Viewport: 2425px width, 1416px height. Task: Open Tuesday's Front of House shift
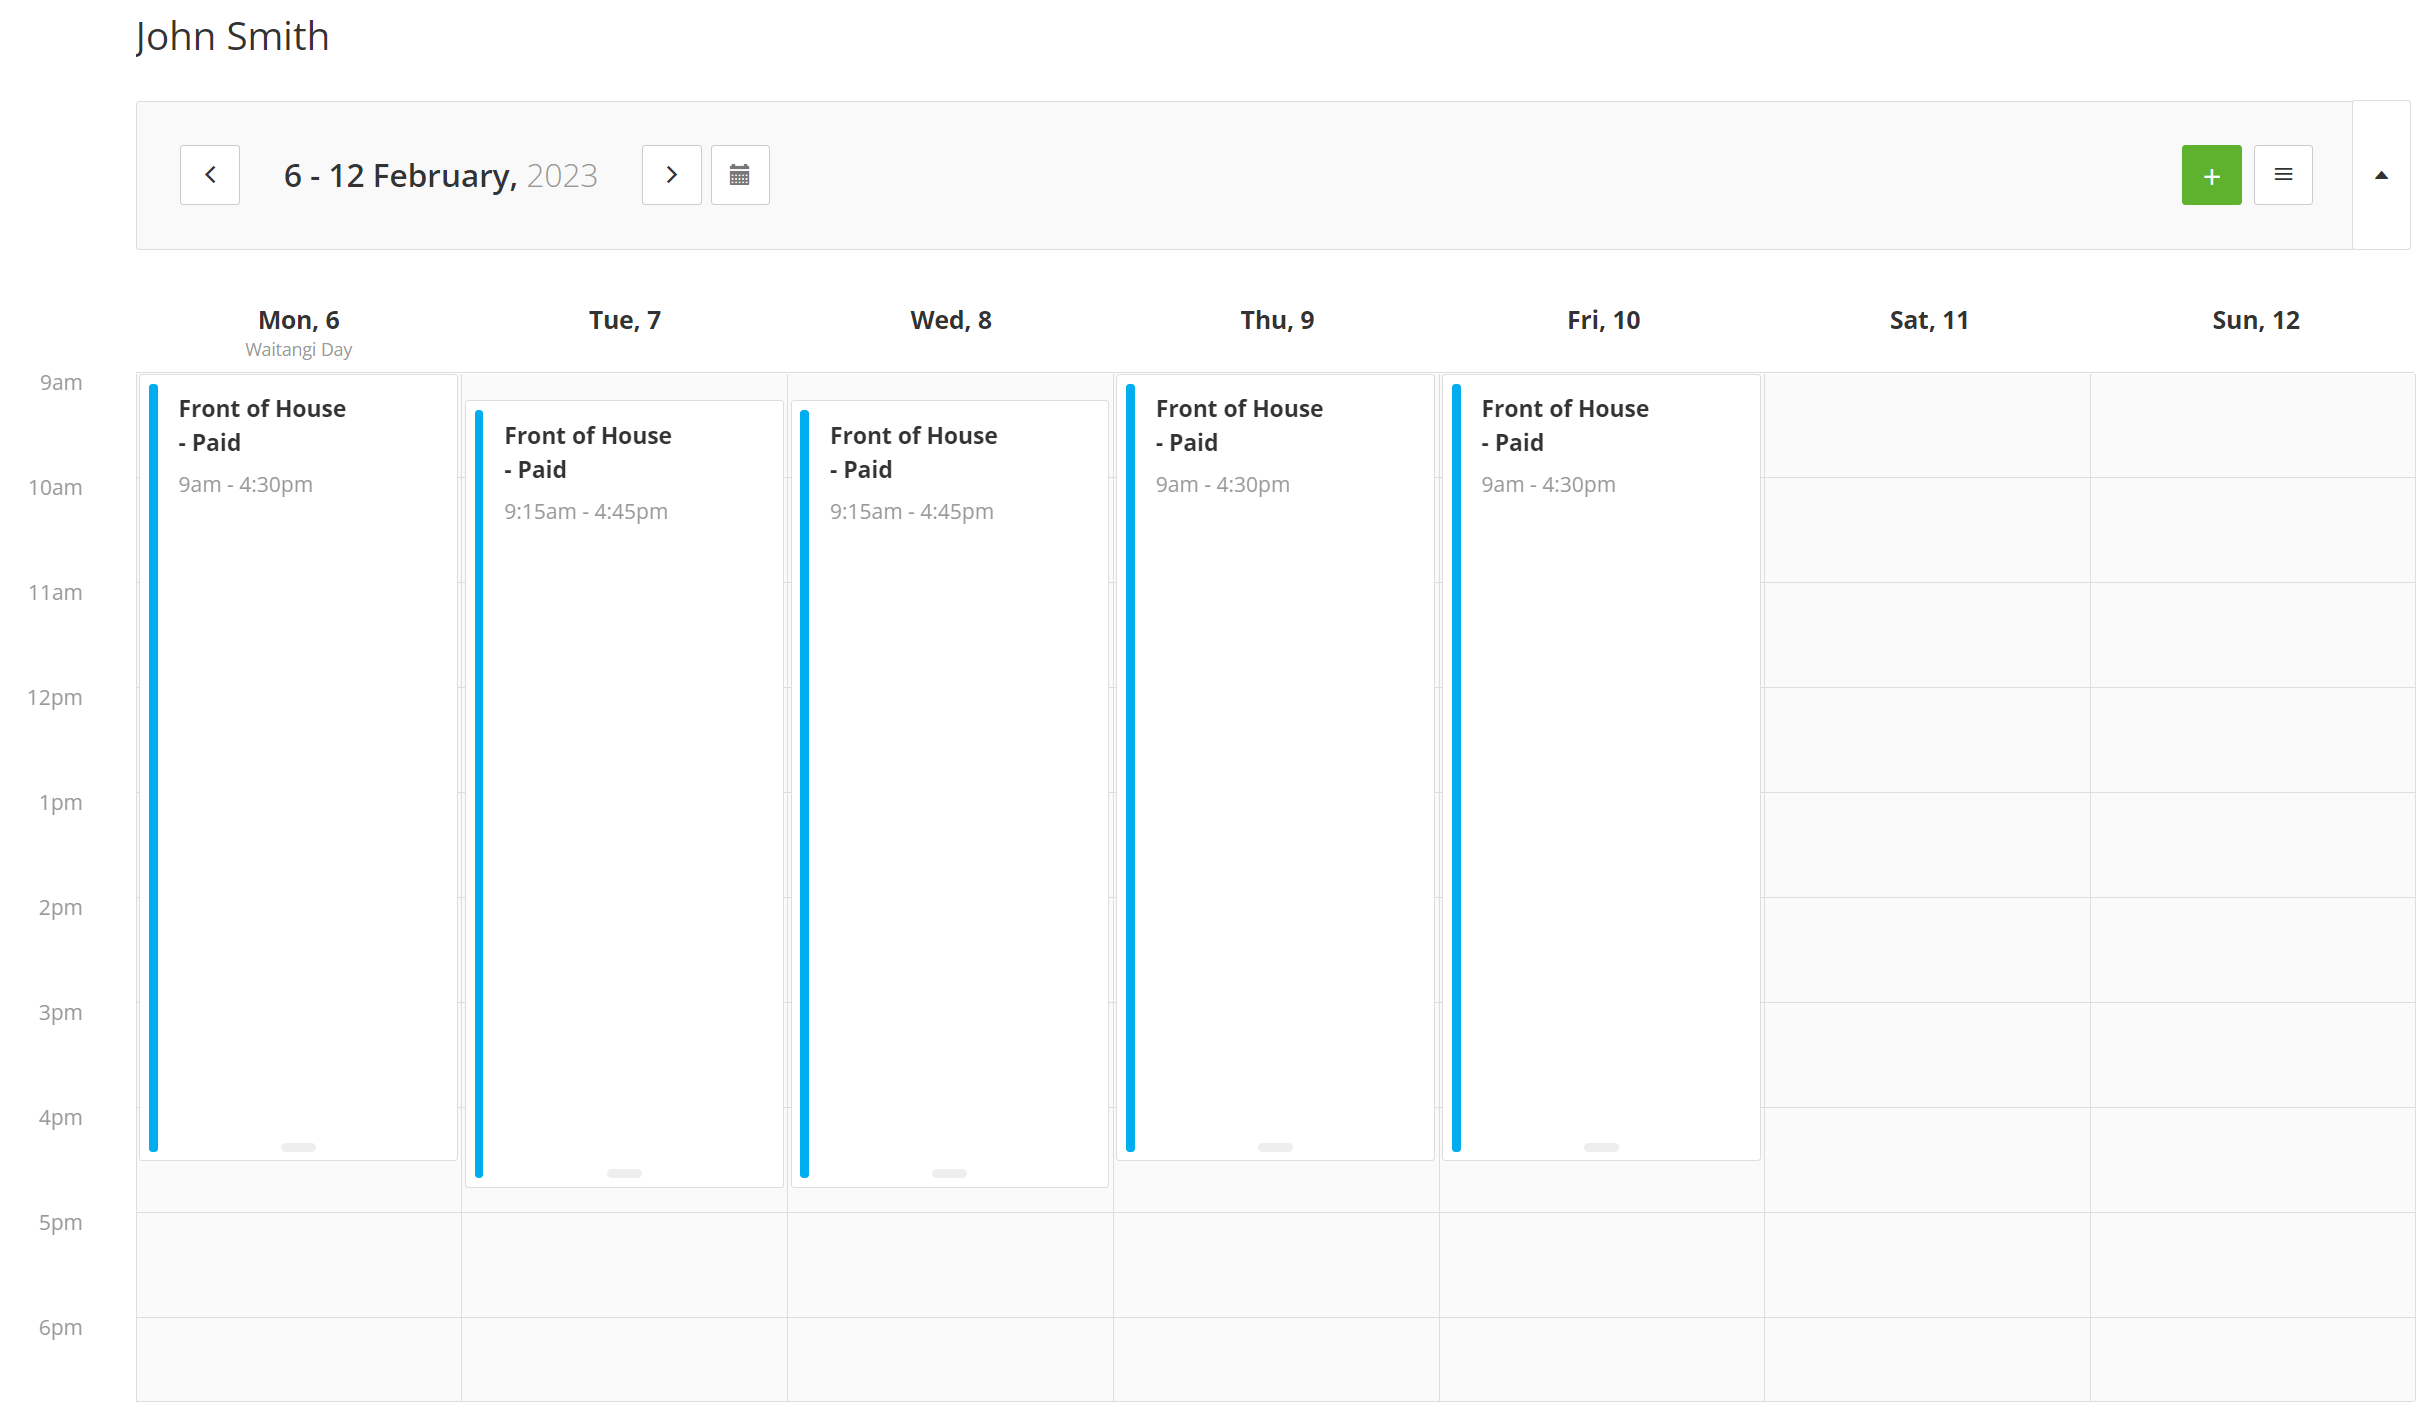click(x=624, y=794)
